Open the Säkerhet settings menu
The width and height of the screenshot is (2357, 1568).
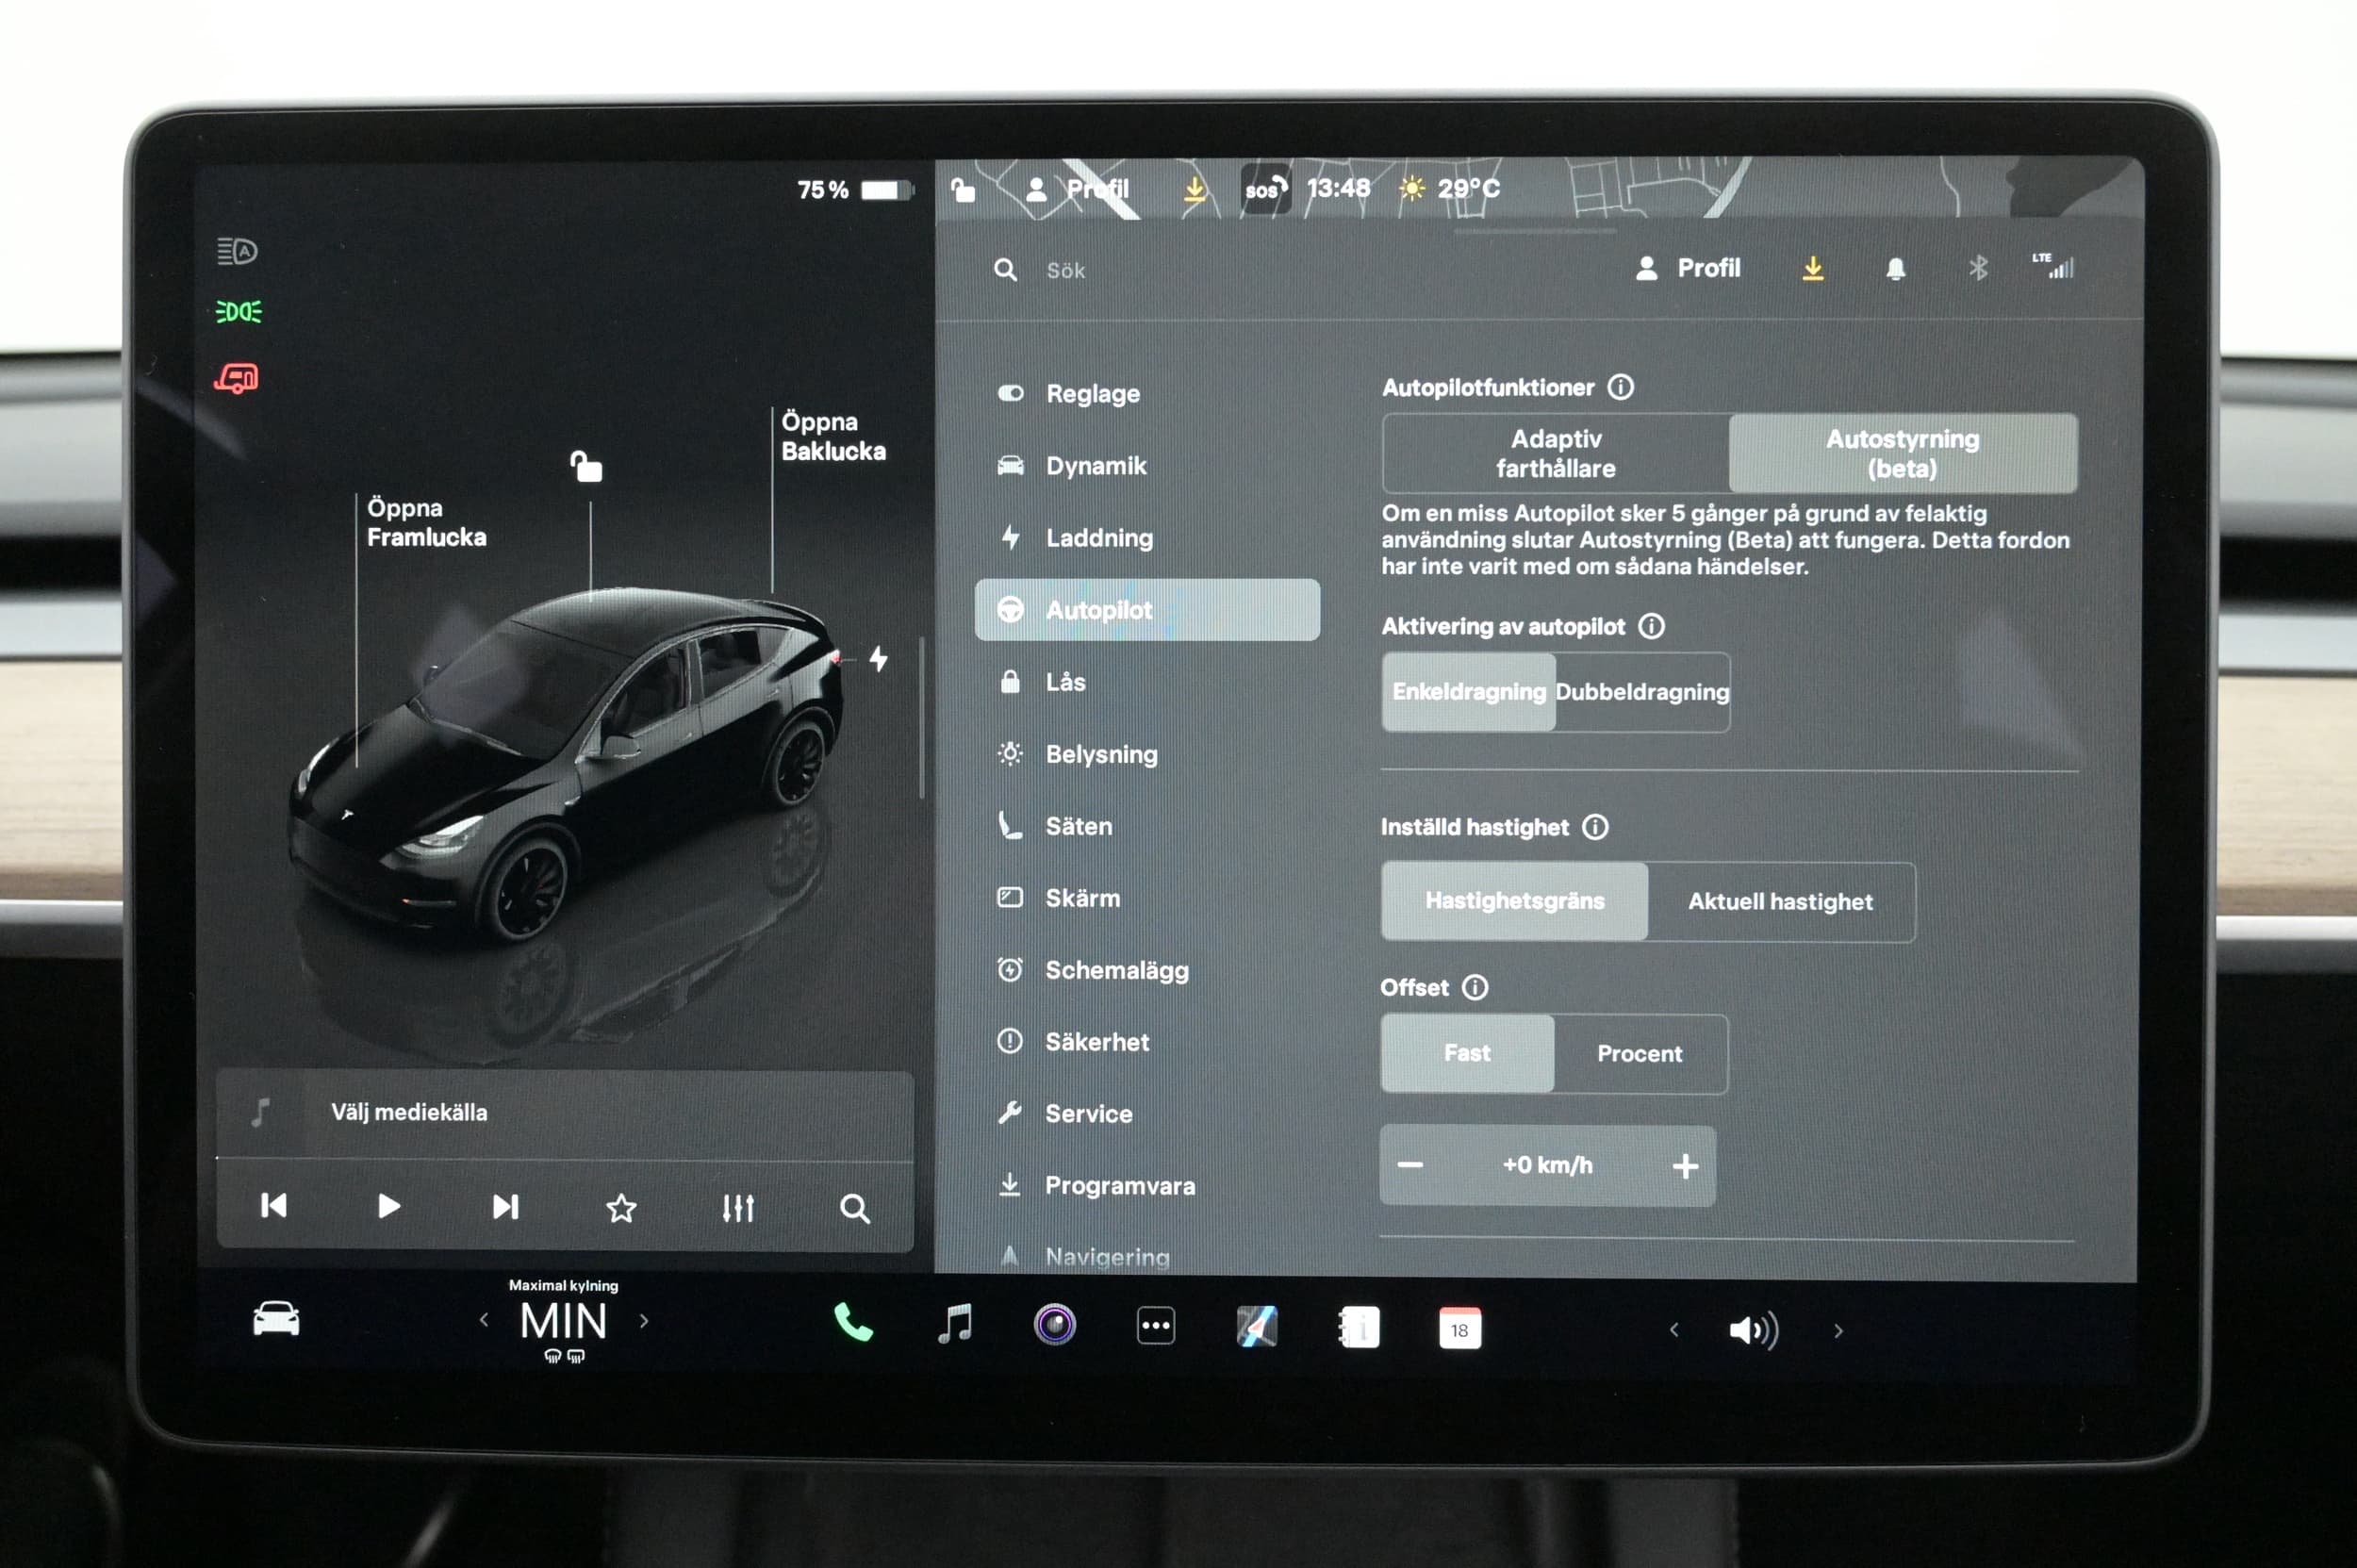[x=1147, y=1041]
